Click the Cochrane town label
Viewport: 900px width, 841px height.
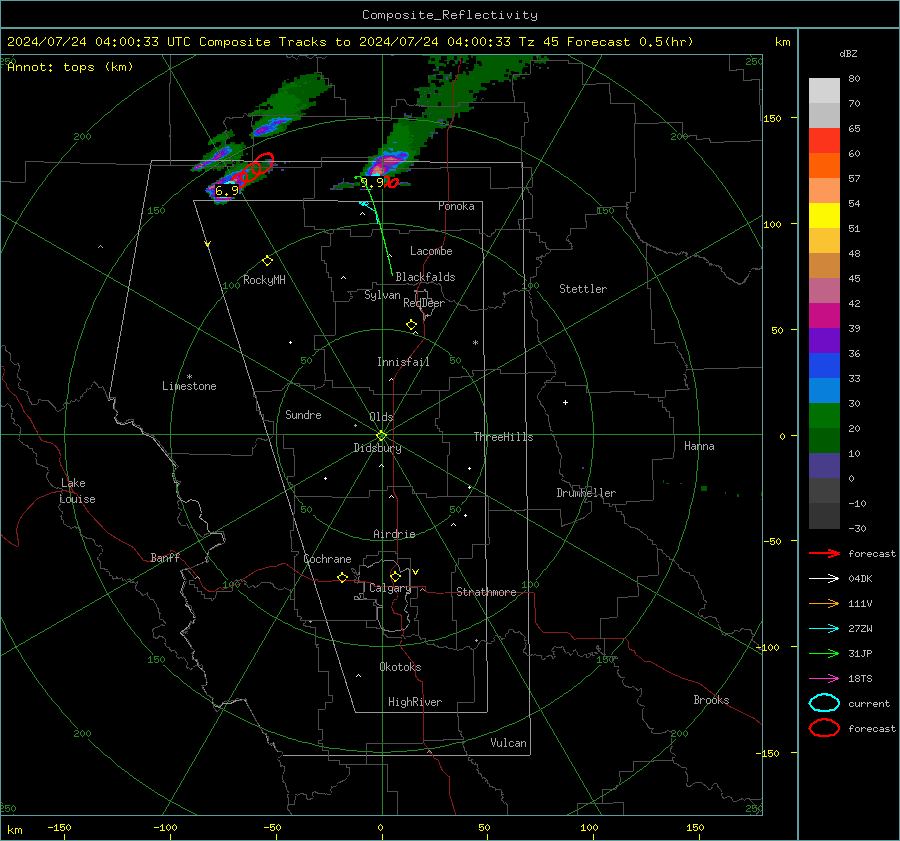[327, 559]
